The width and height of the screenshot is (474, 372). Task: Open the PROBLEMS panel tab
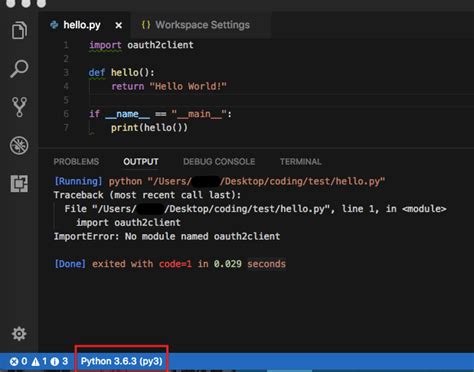click(x=76, y=162)
